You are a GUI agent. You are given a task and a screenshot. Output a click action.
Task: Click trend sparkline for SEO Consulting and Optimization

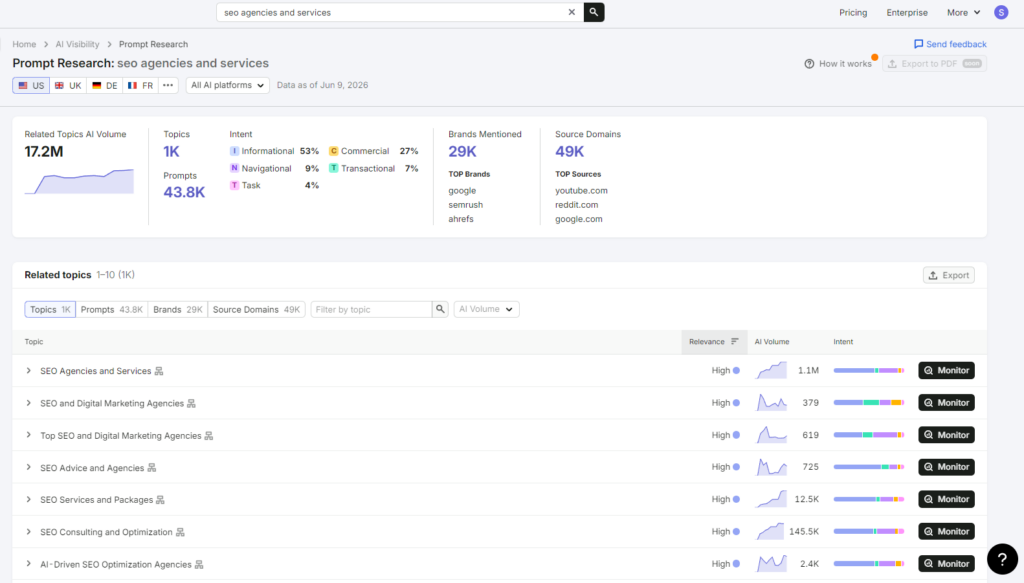pyautogui.click(x=771, y=531)
